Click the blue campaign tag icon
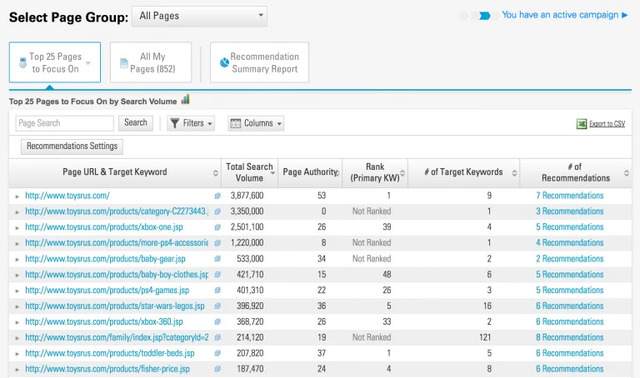Viewport: 640px width, 378px height. (x=484, y=16)
